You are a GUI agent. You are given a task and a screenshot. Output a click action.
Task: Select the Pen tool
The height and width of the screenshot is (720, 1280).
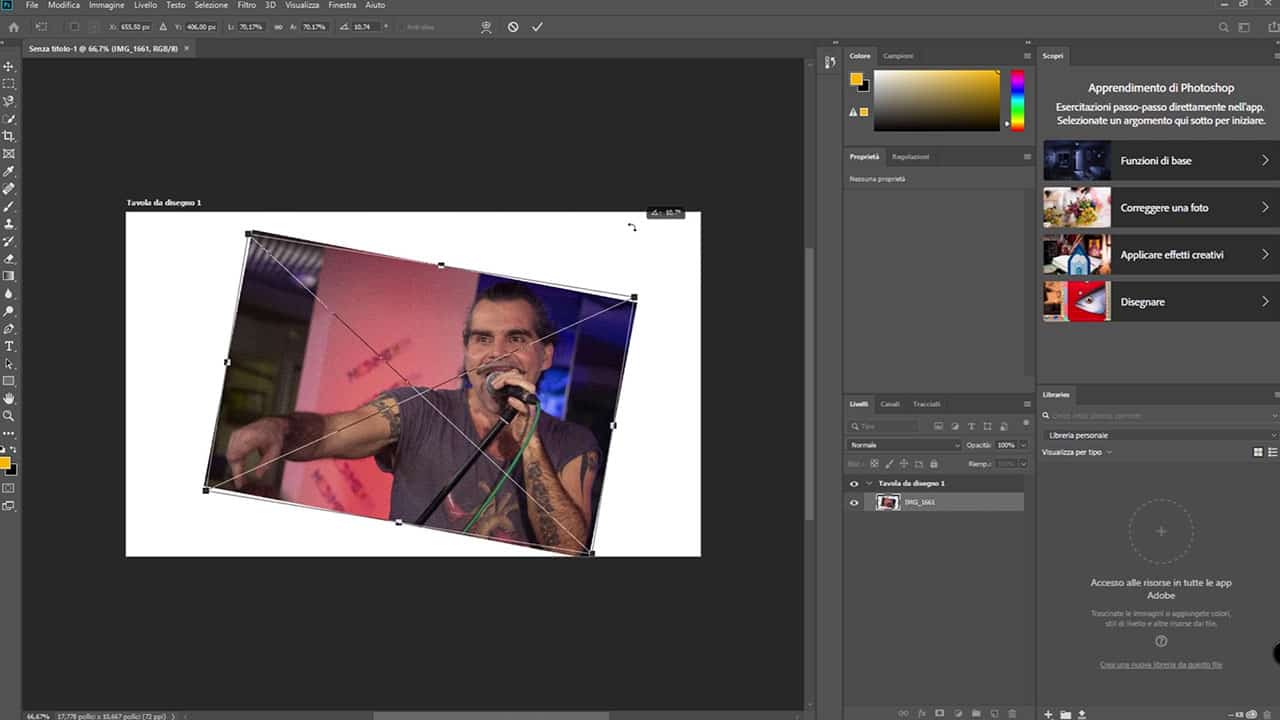tap(9, 329)
